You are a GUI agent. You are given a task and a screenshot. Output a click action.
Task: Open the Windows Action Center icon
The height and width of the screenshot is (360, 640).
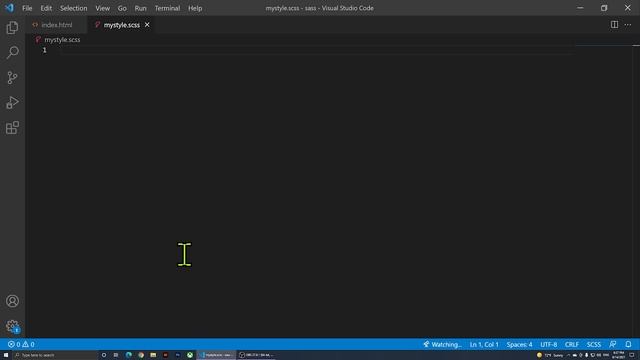(632, 355)
